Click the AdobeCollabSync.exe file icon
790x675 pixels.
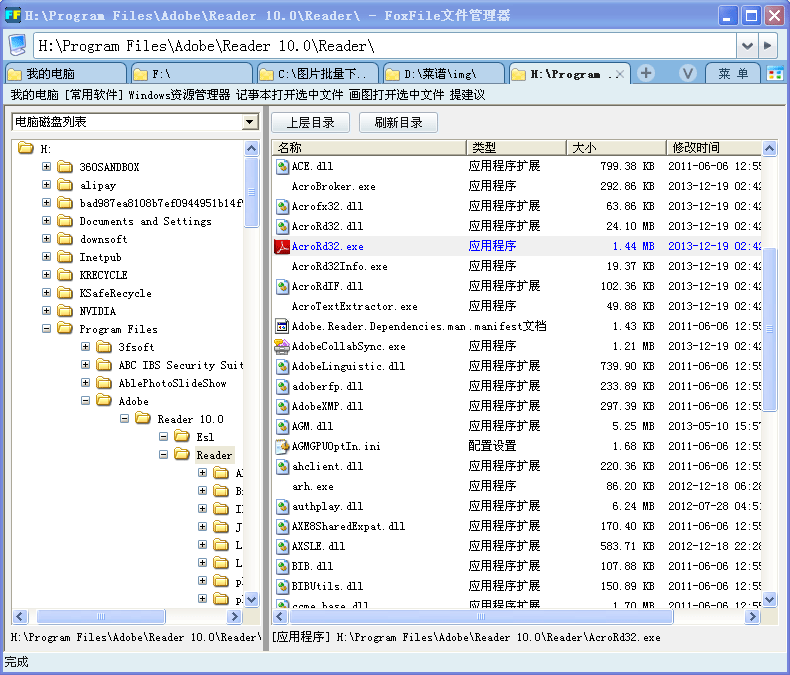click(x=283, y=346)
